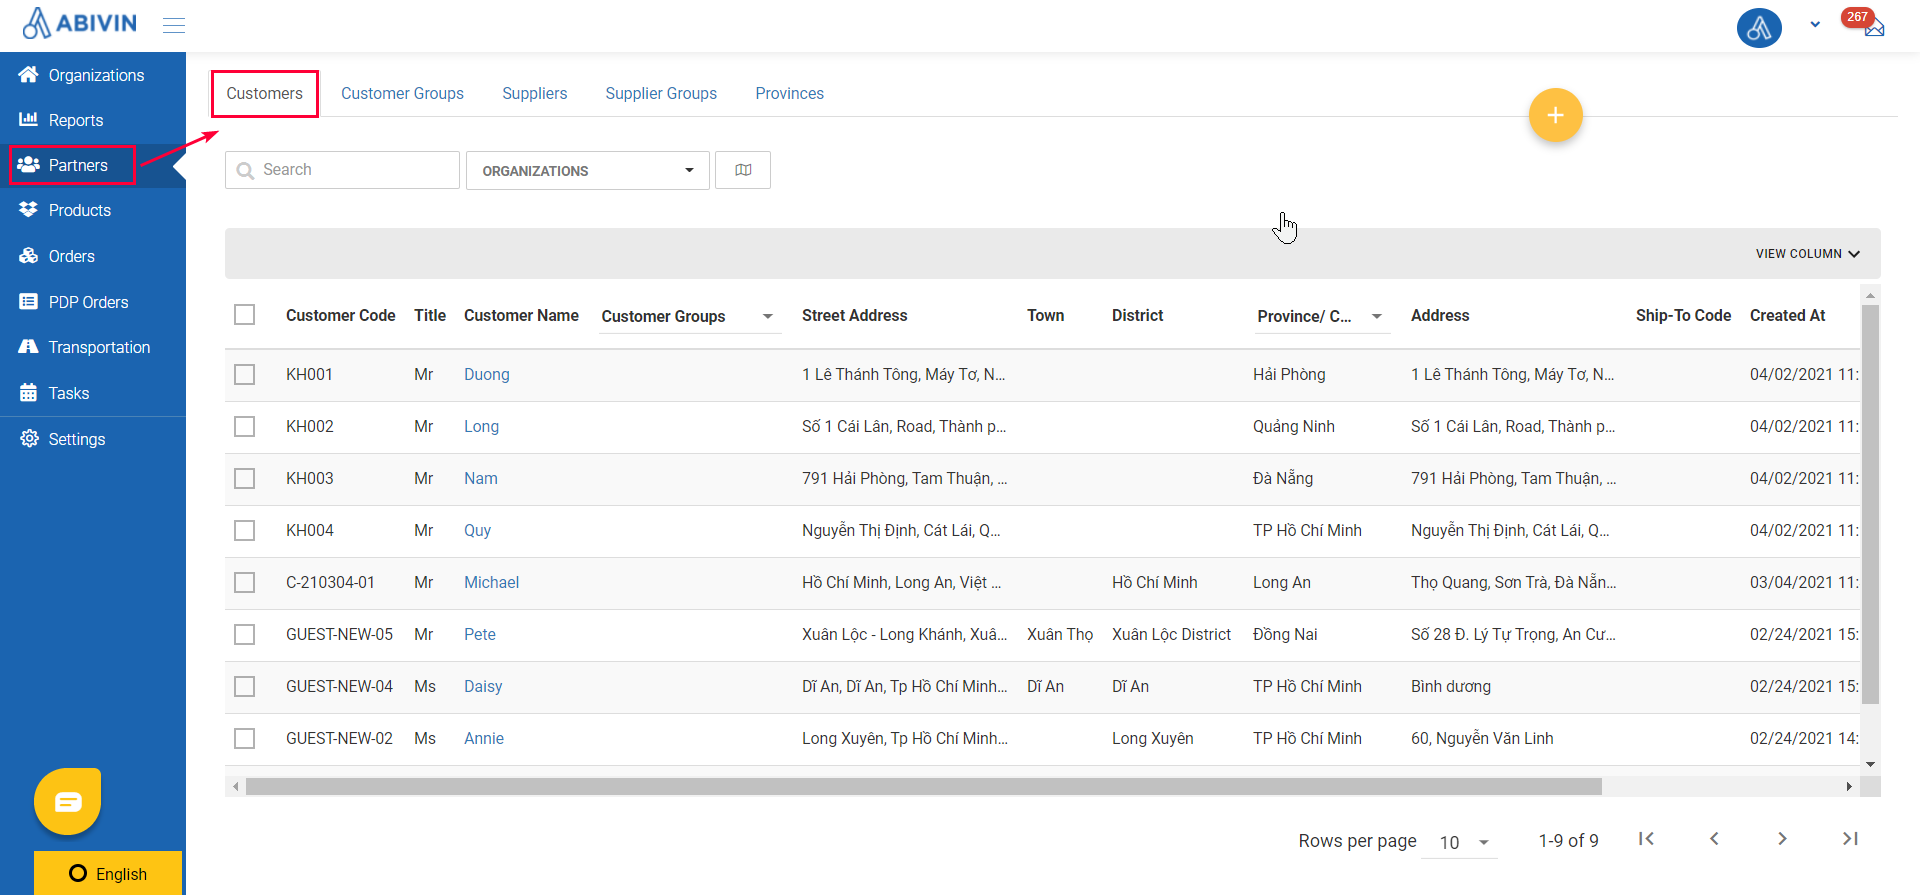The image size is (1920, 895).
Task: Click the Orders cubes icon
Action: tap(28, 256)
